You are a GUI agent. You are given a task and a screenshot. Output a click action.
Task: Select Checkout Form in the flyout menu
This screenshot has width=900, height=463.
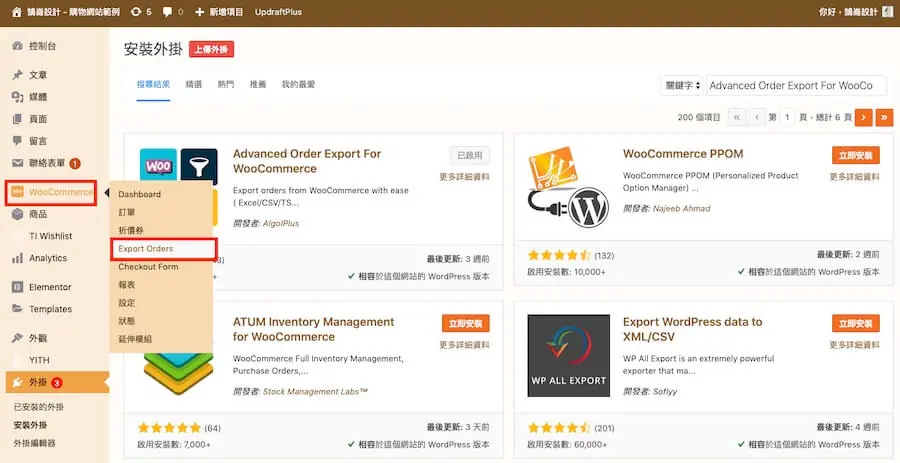click(x=148, y=267)
